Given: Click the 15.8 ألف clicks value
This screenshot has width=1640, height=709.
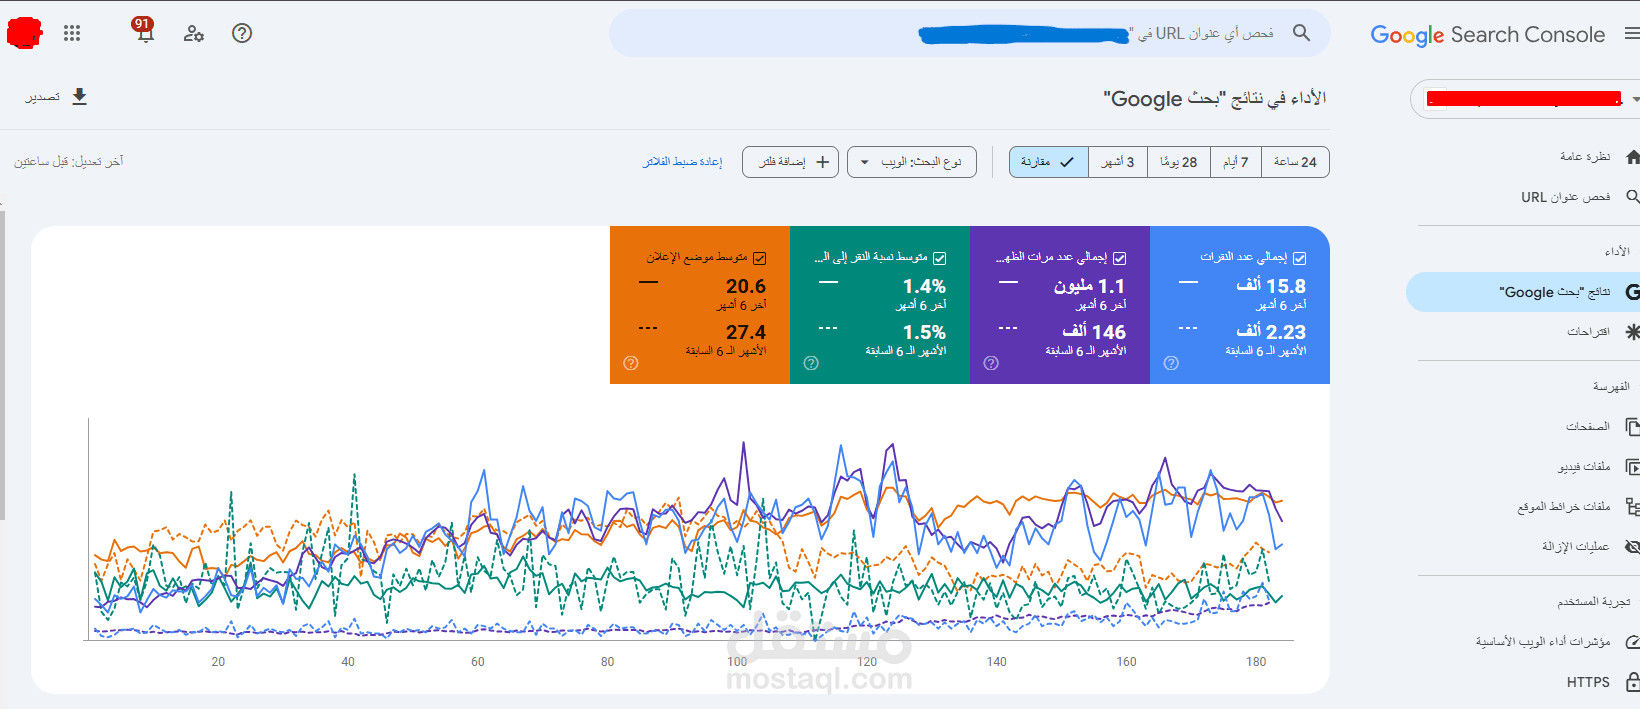Looking at the screenshot, I should (x=1271, y=286).
